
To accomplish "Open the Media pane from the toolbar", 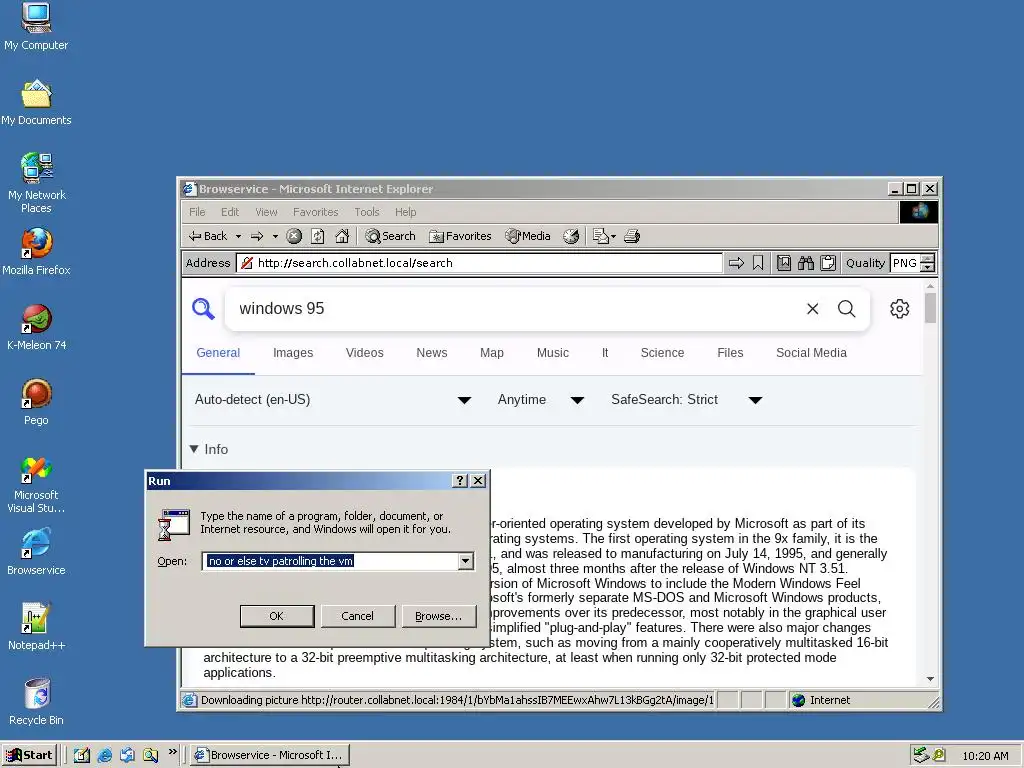I will tap(528, 236).
